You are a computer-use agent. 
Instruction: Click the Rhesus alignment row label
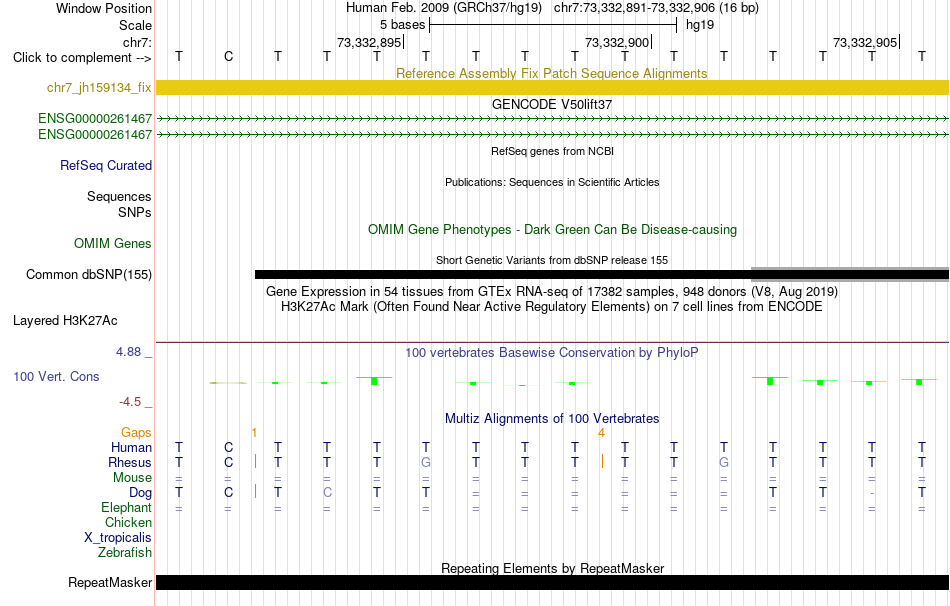point(130,463)
